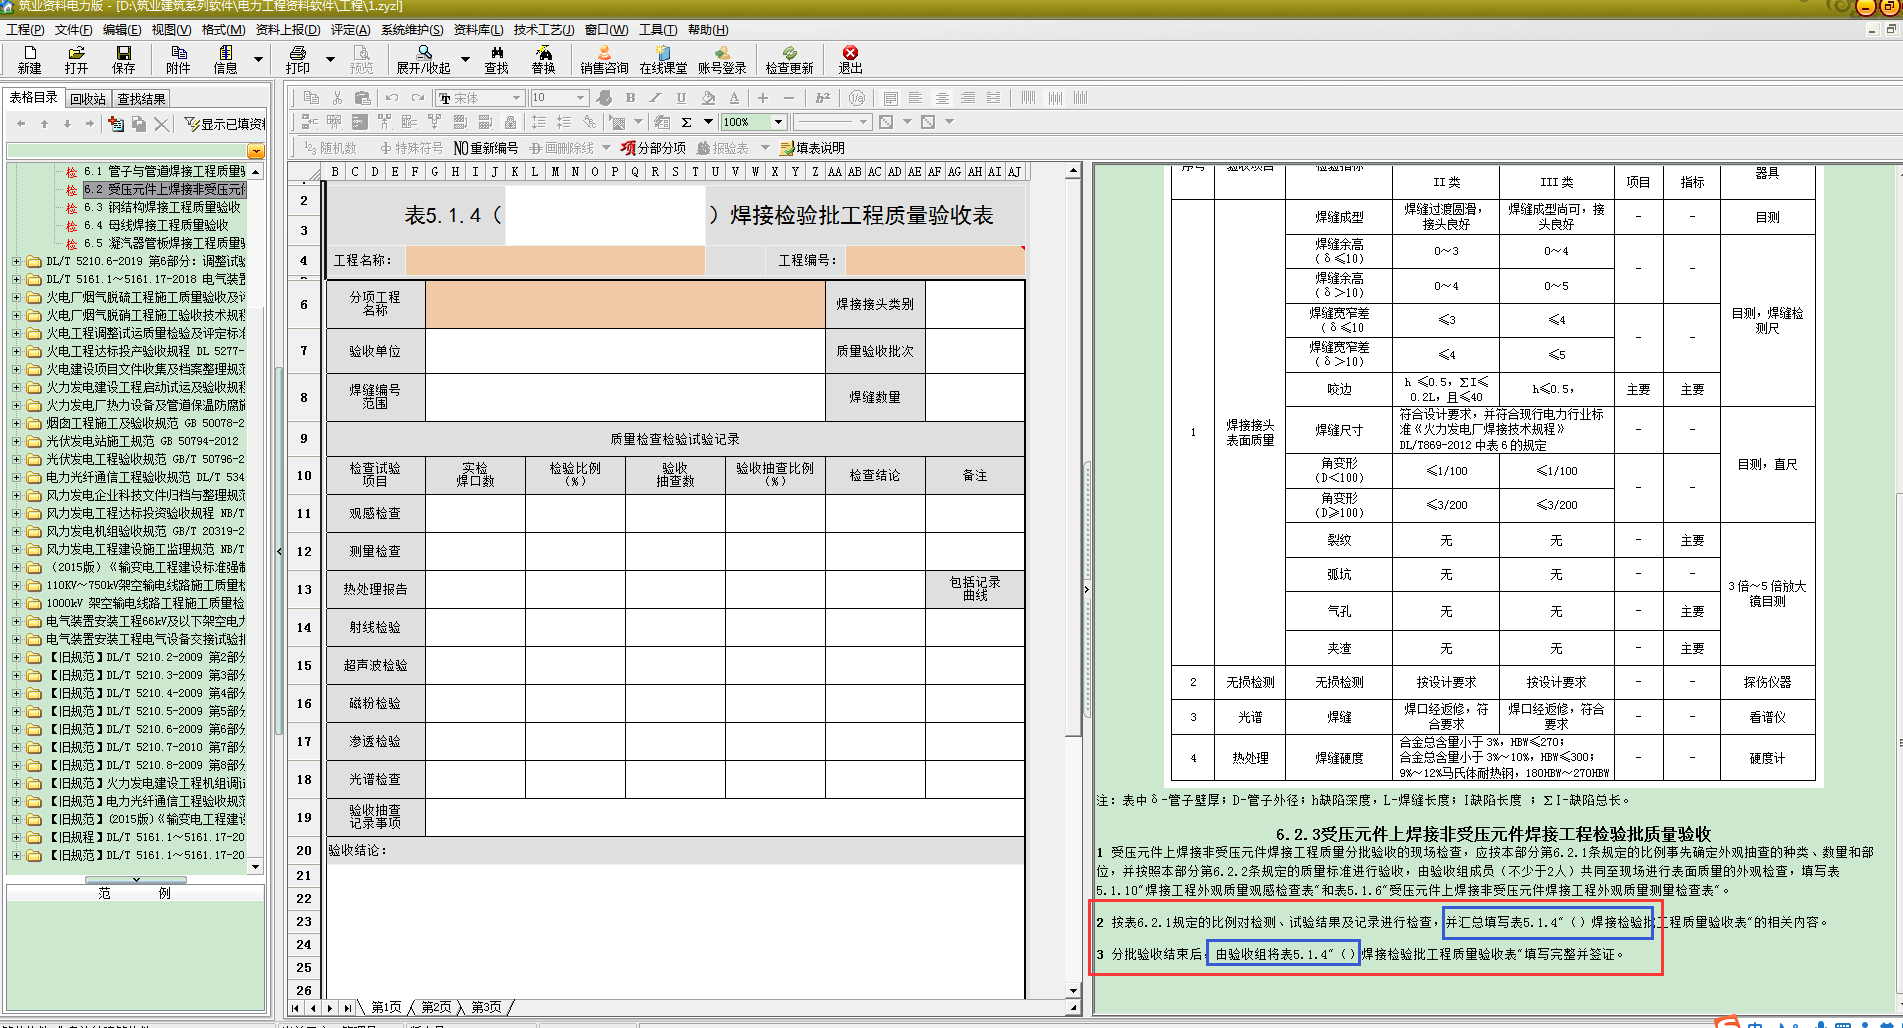Open the 帮助(H) menu
Viewport: 1903px width, 1028px height.
pos(708,30)
